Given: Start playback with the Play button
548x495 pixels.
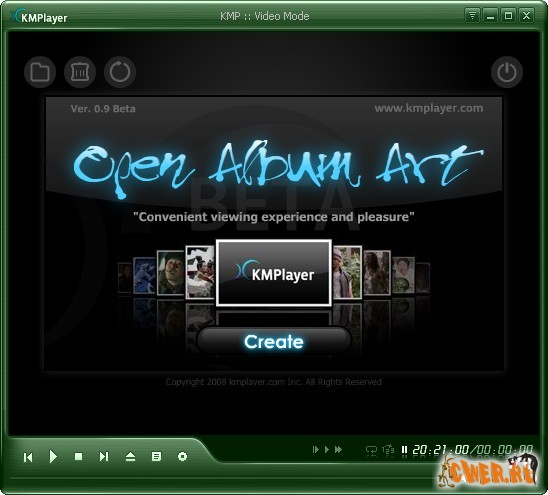Looking at the screenshot, I should pos(53,457).
